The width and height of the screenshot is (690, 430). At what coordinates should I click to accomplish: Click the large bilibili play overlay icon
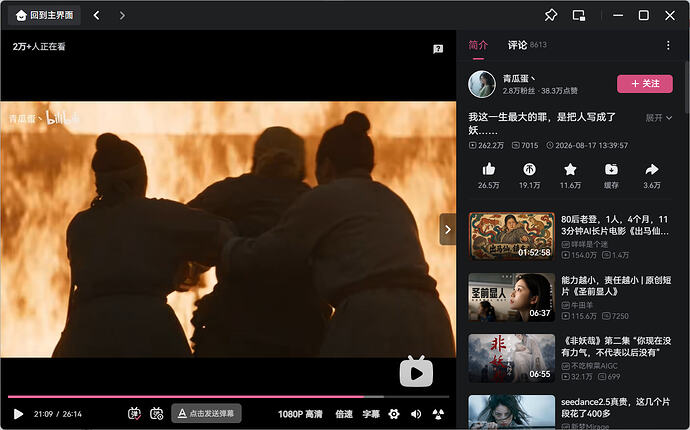(x=416, y=372)
